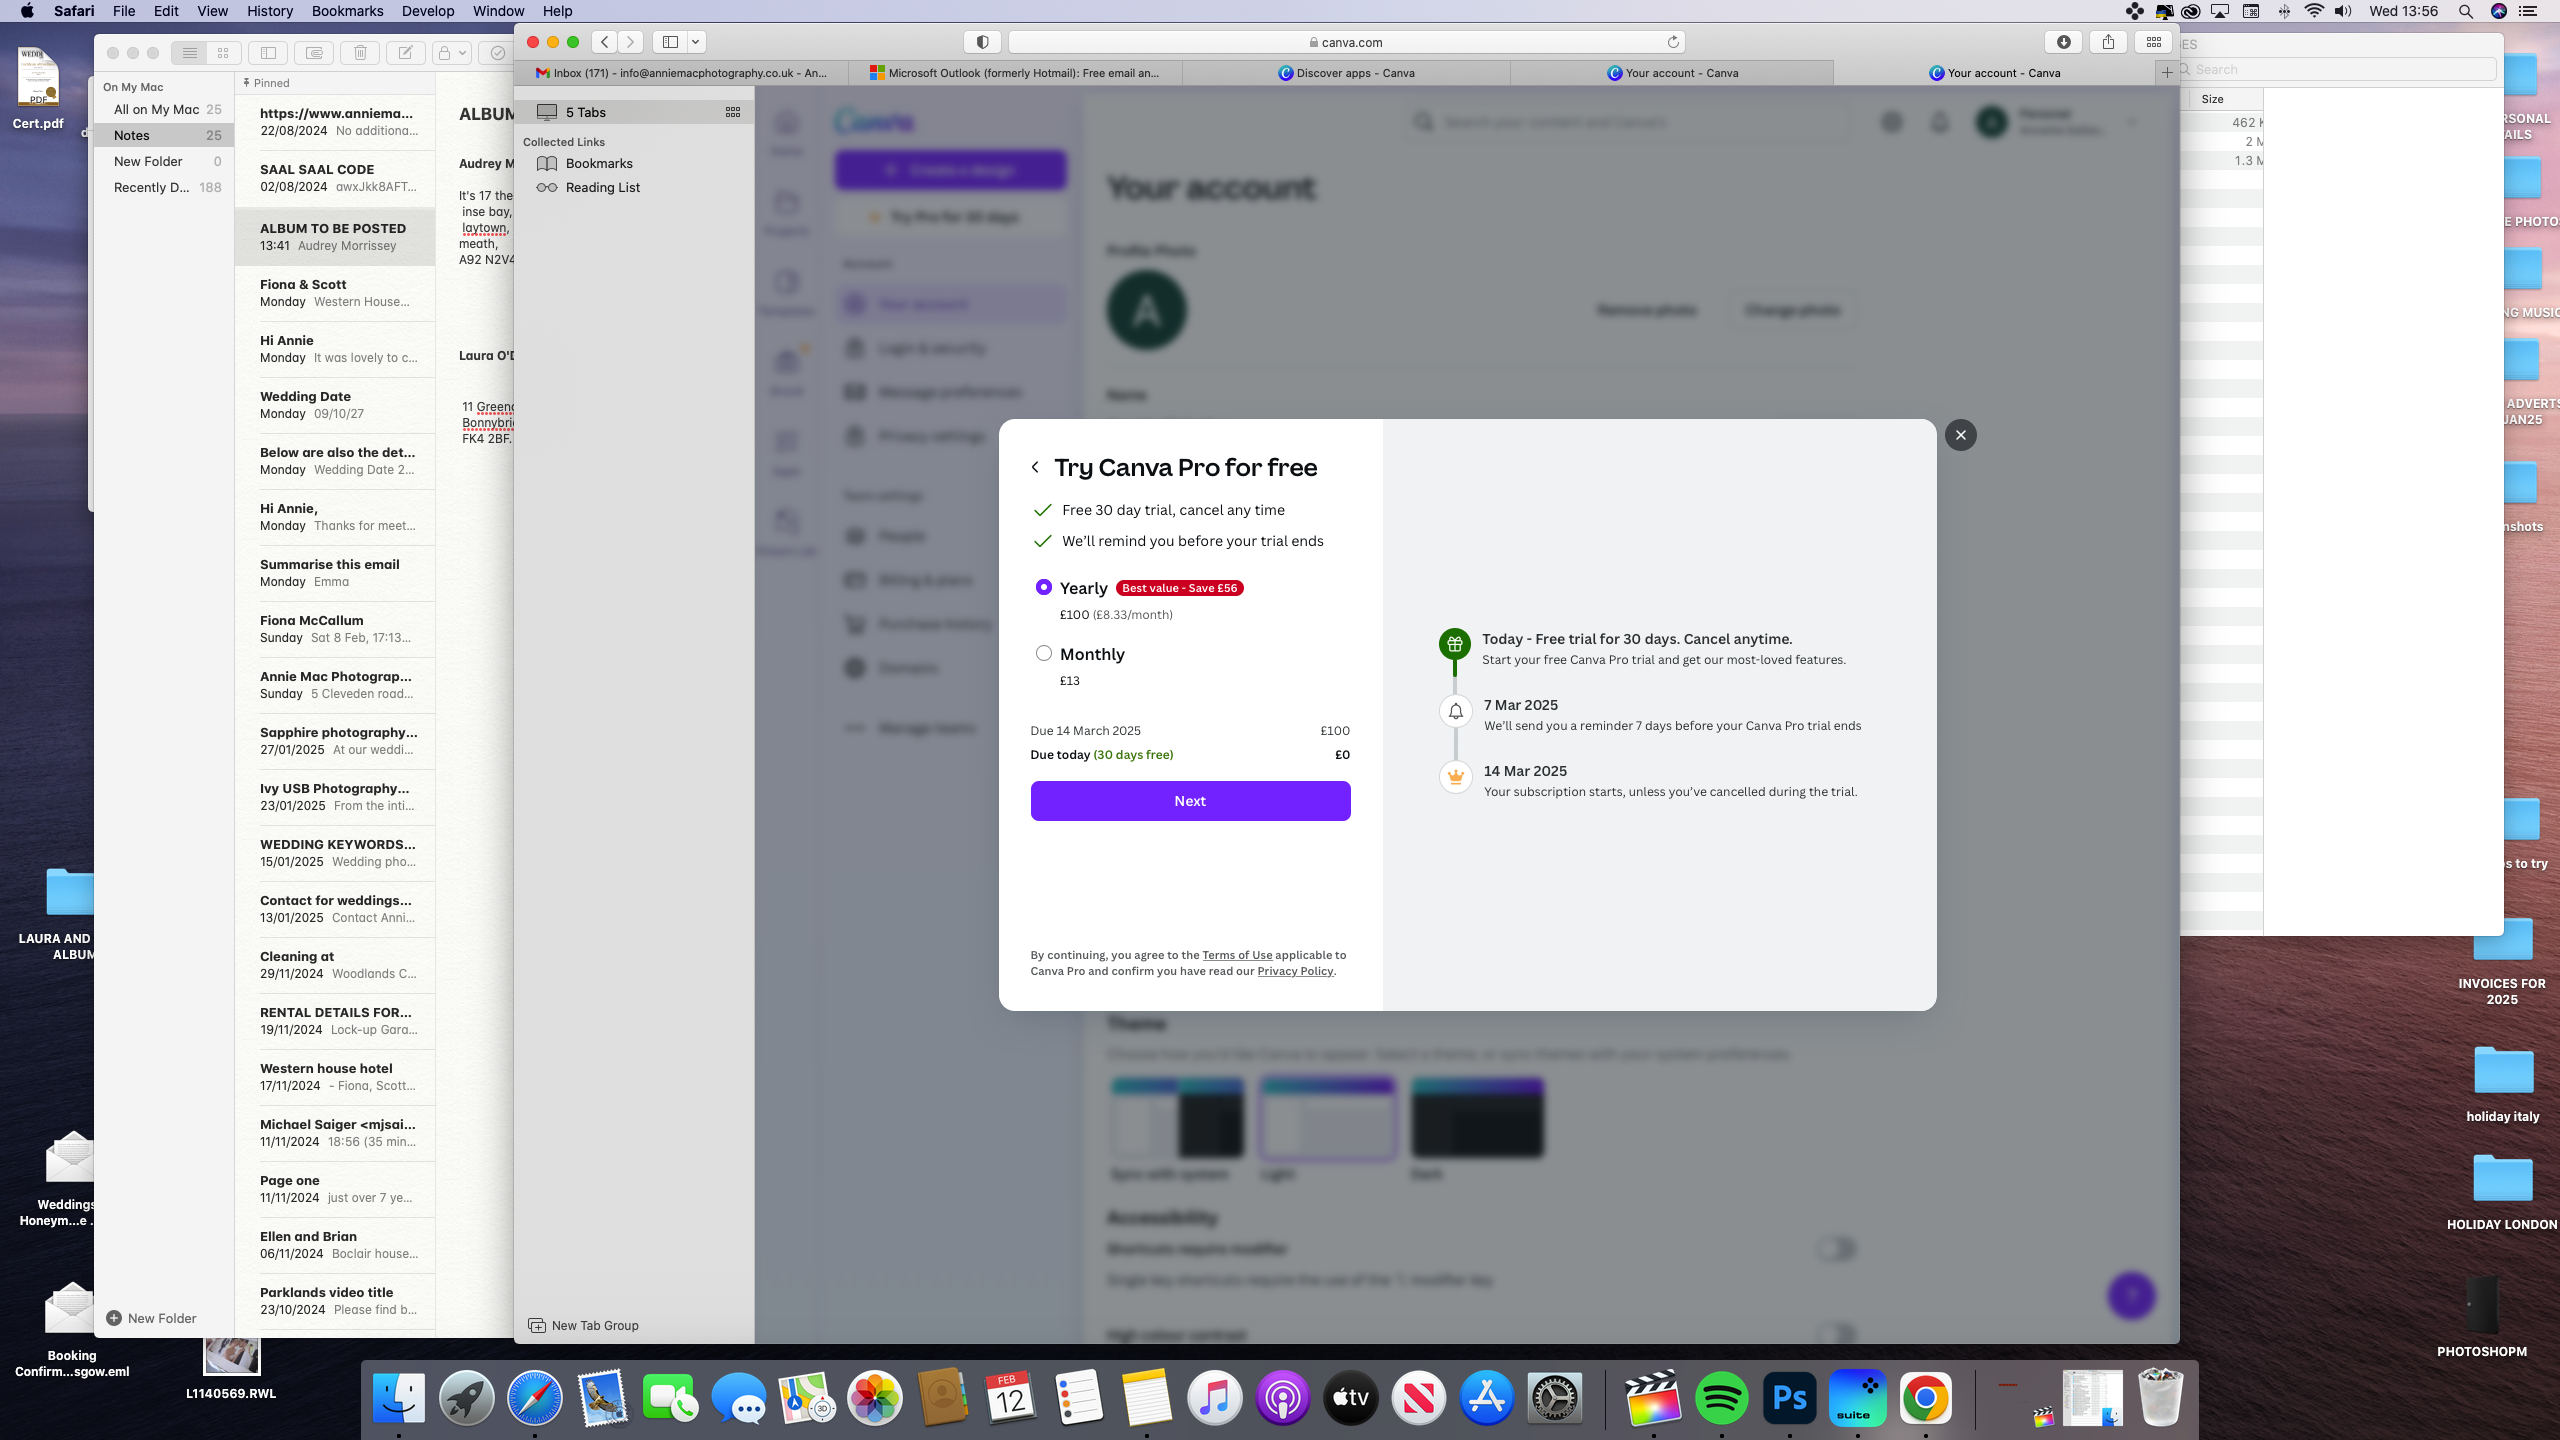Open the Apple menu
The height and width of the screenshot is (1440, 2560).
click(27, 11)
